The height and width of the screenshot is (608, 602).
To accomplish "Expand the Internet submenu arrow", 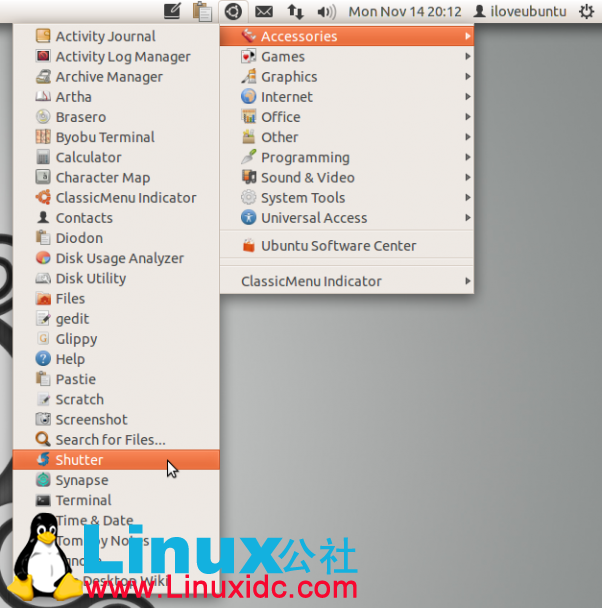I will pyautogui.click(x=467, y=97).
